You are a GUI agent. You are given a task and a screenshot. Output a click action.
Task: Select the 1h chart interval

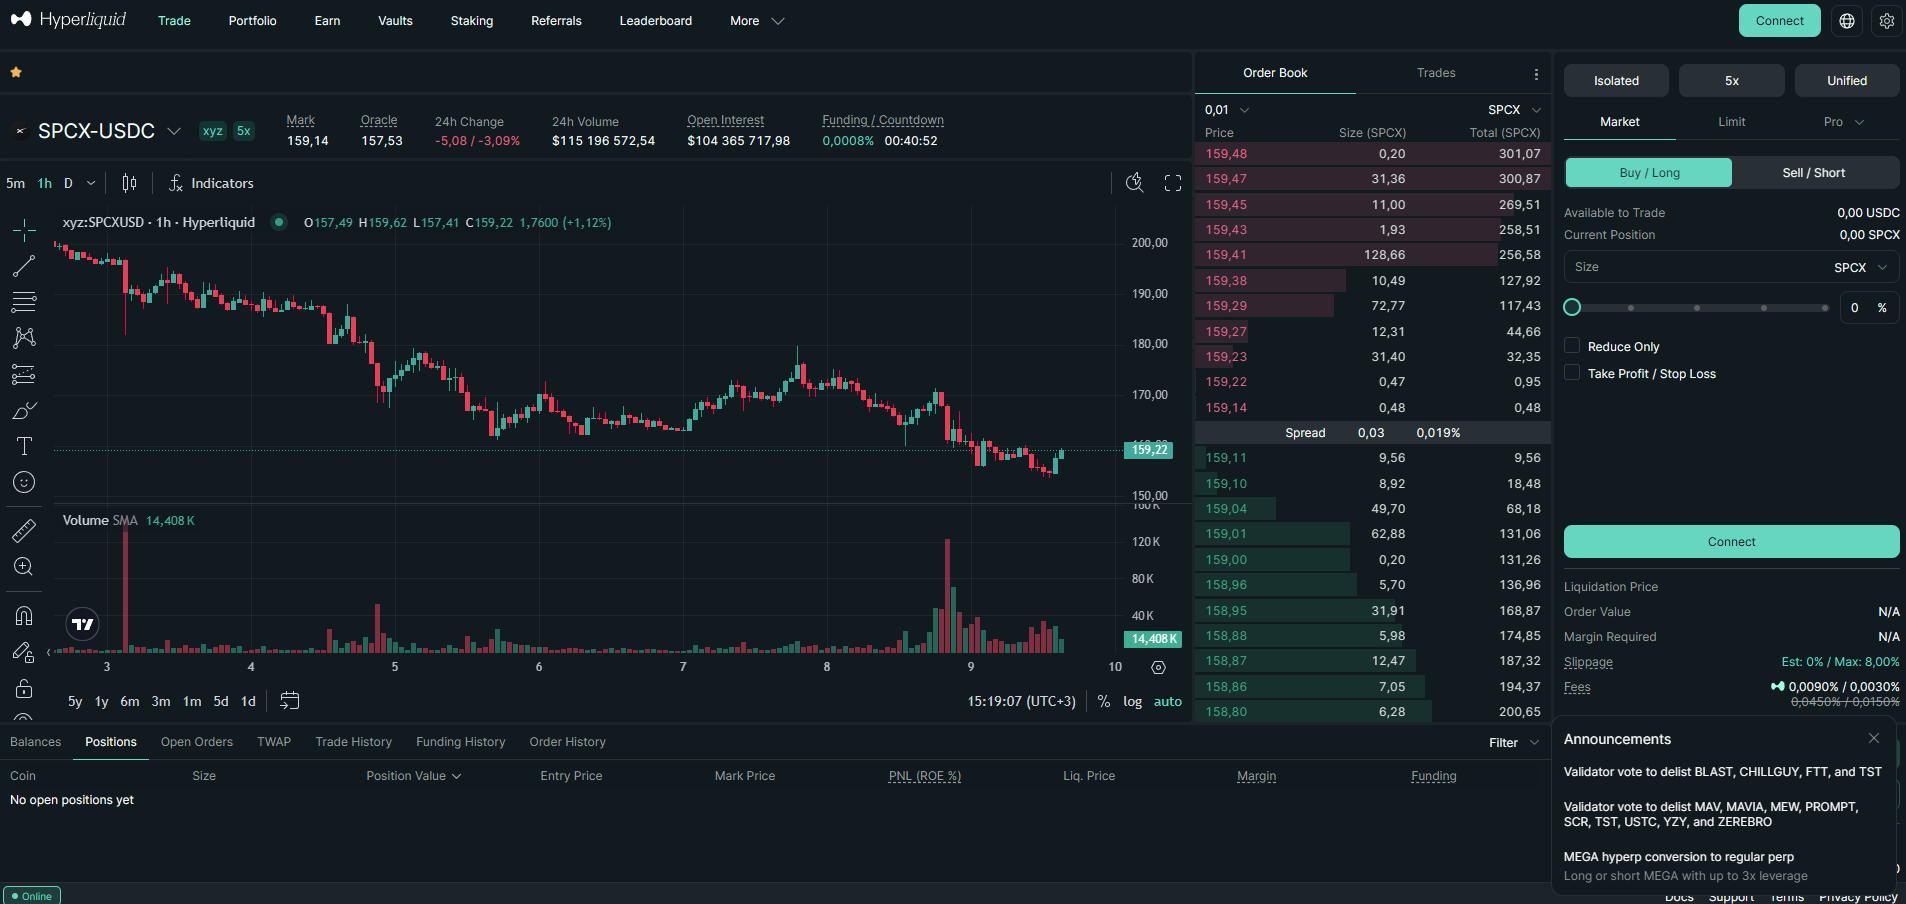coord(45,183)
